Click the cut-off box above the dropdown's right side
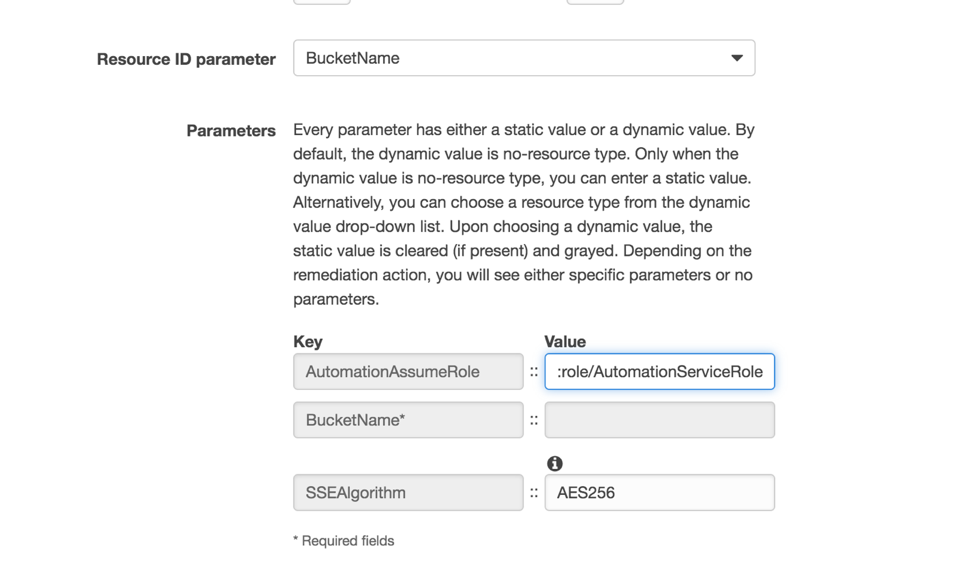974x583 pixels. point(595,2)
